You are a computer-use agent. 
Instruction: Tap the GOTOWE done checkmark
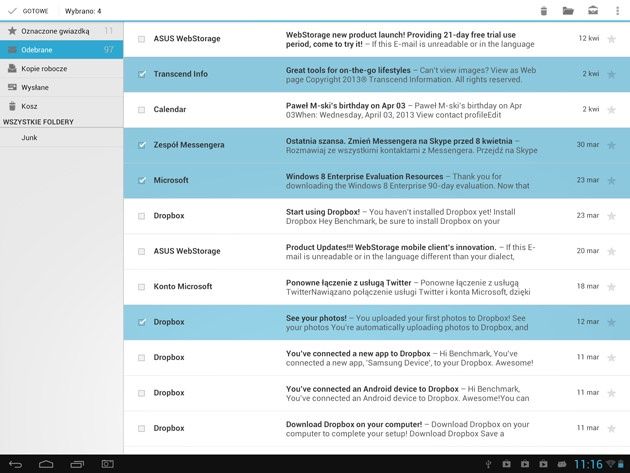28,11
